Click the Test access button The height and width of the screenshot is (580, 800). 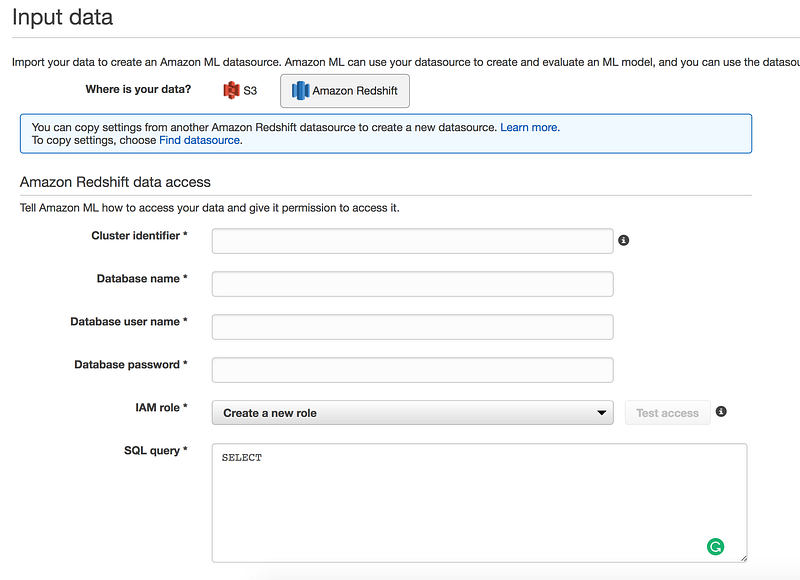click(x=667, y=413)
